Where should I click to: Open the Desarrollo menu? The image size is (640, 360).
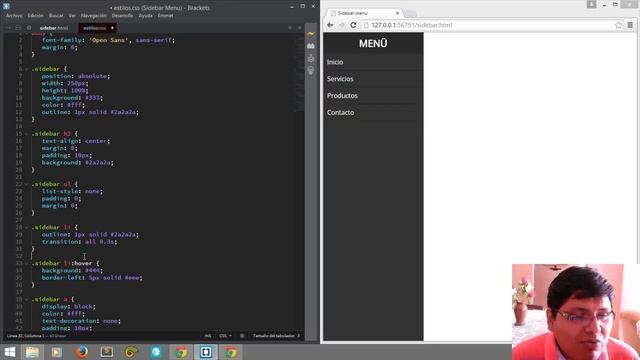pyautogui.click(x=122, y=16)
